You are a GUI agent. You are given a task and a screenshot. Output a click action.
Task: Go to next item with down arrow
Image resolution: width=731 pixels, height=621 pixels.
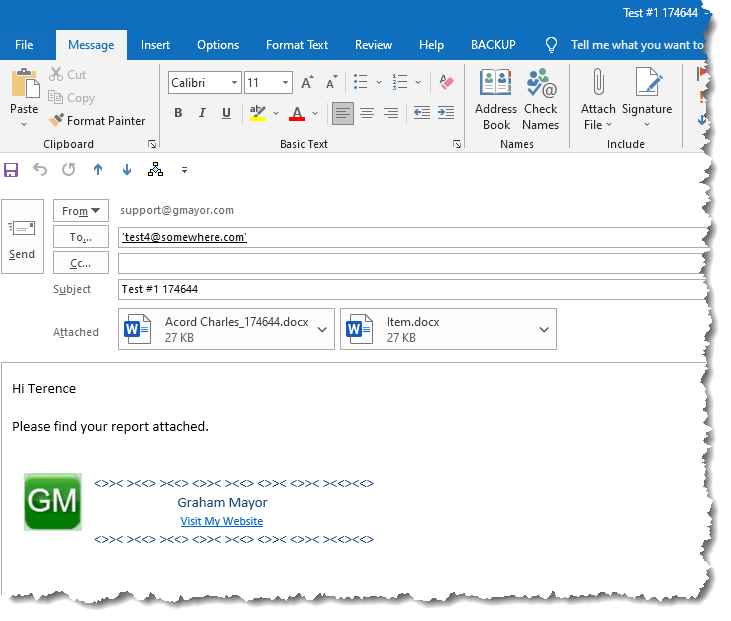(127, 170)
